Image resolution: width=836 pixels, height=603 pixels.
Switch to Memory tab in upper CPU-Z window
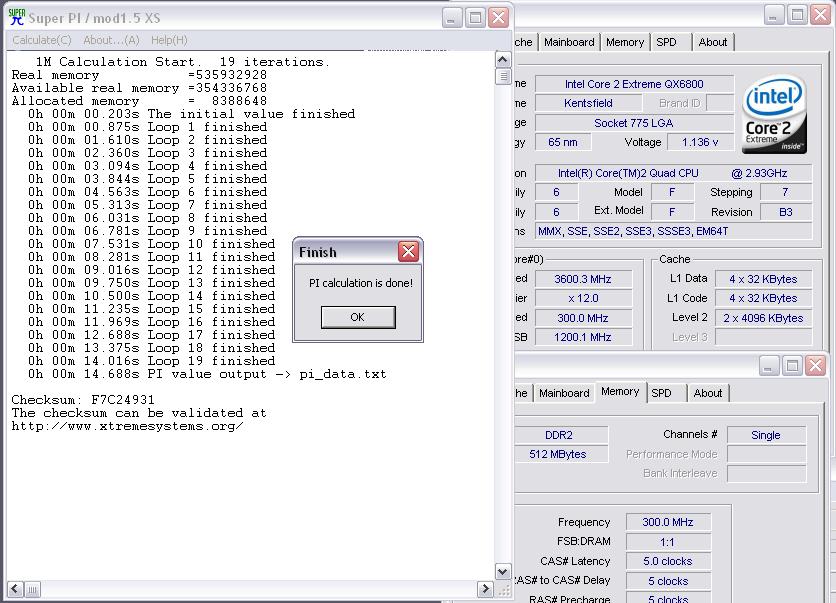coord(625,42)
